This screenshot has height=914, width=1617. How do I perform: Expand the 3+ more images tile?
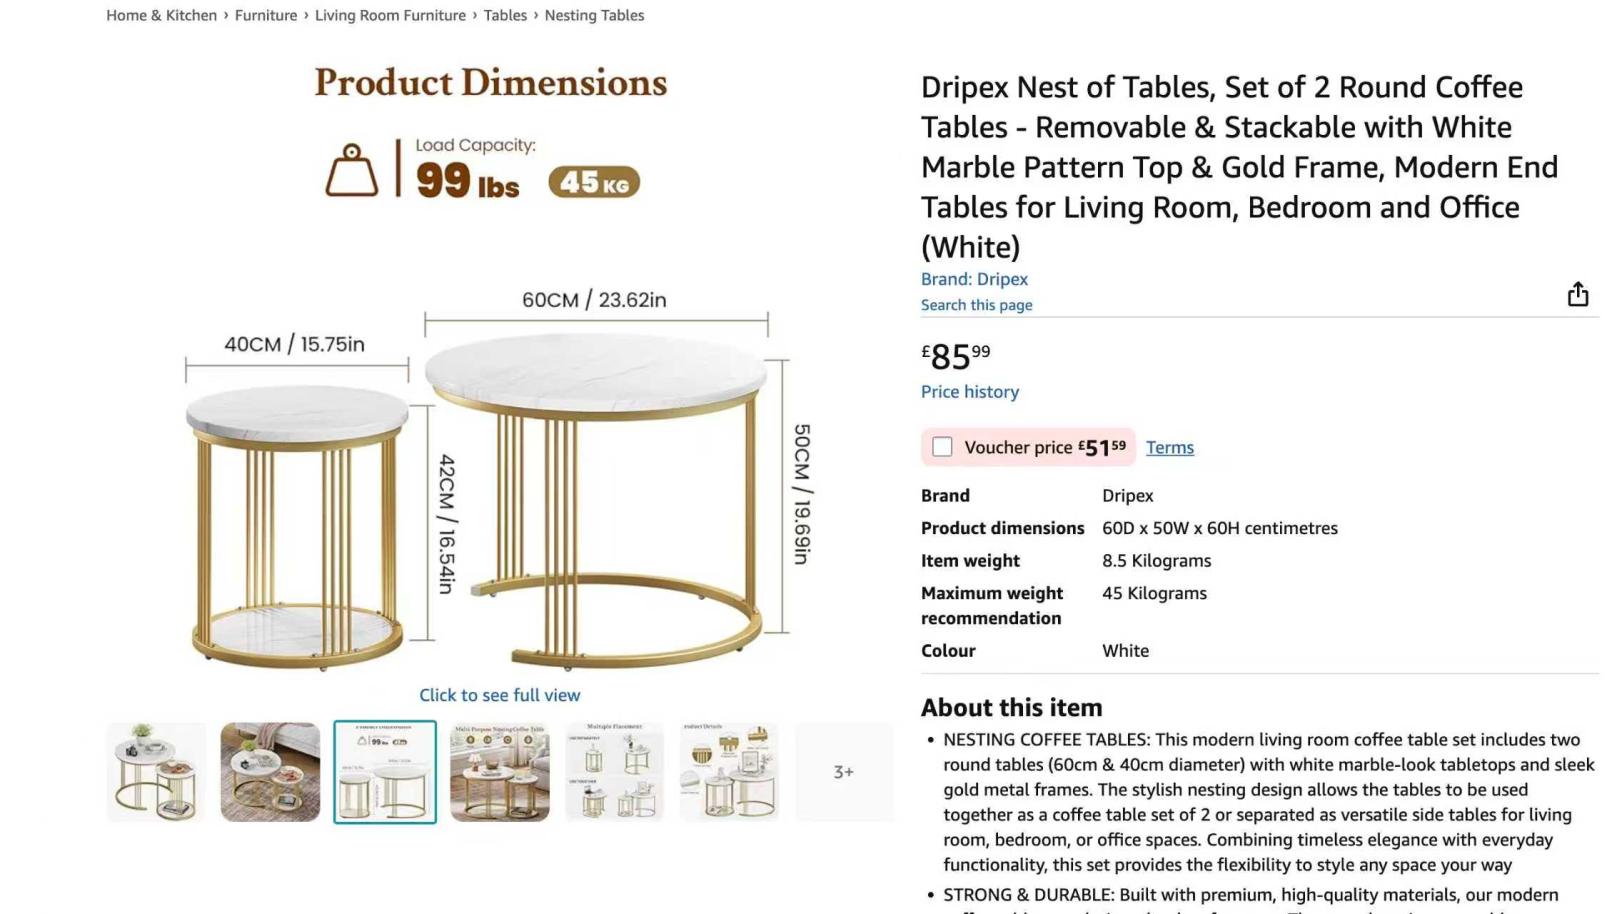843,772
